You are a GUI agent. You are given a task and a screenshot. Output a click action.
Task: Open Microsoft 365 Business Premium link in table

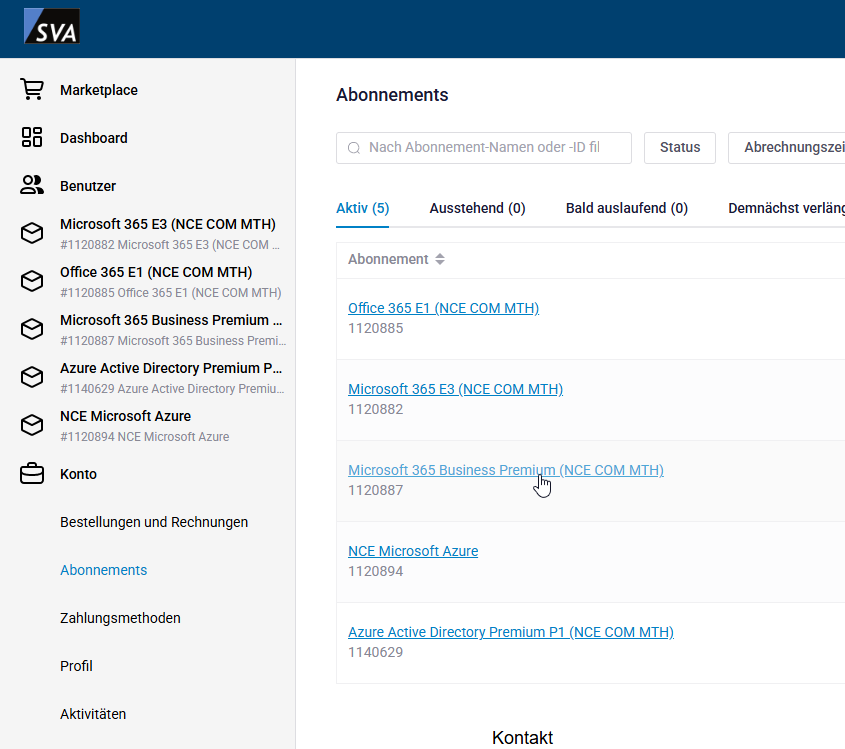click(505, 470)
